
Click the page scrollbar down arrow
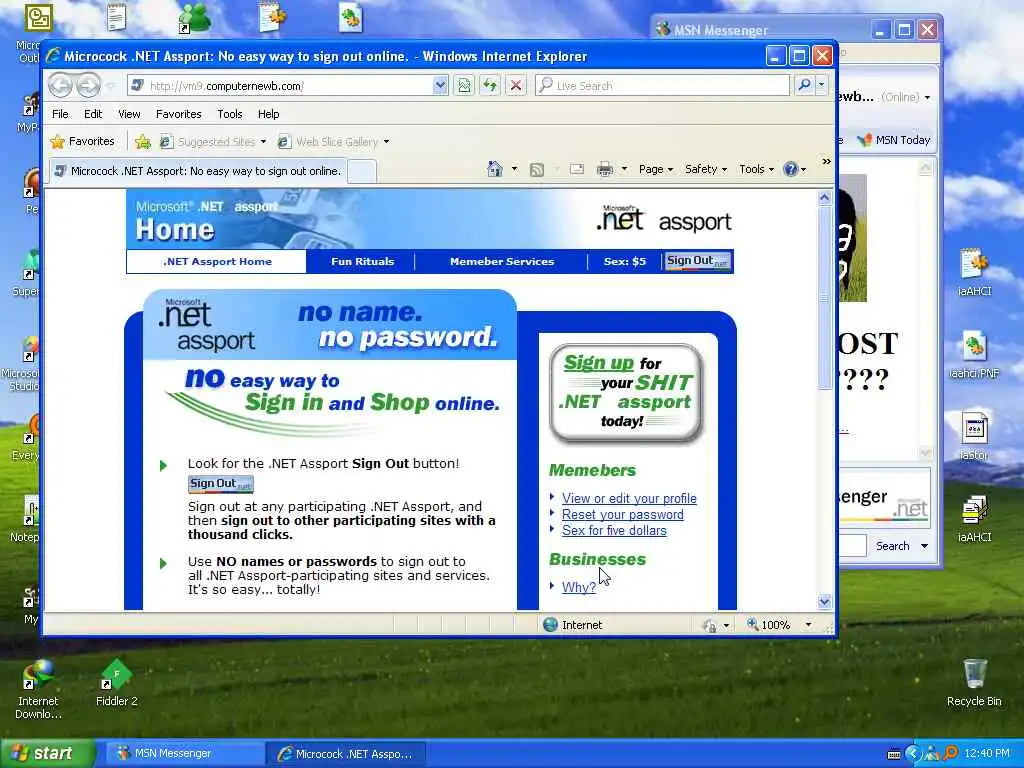[x=824, y=601]
